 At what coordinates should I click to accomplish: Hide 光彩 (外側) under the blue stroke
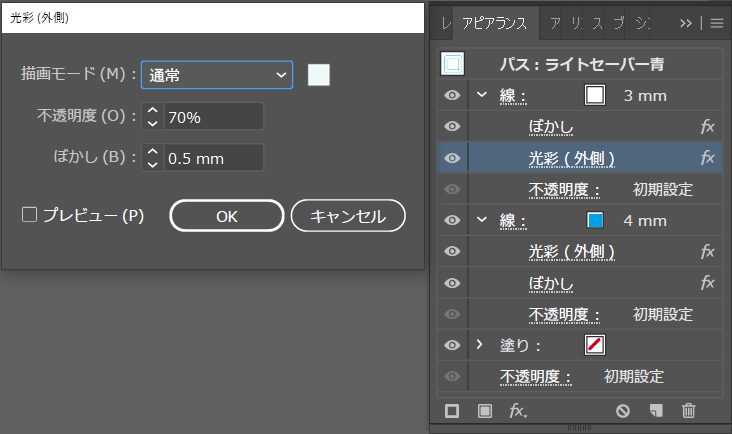pos(452,252)
